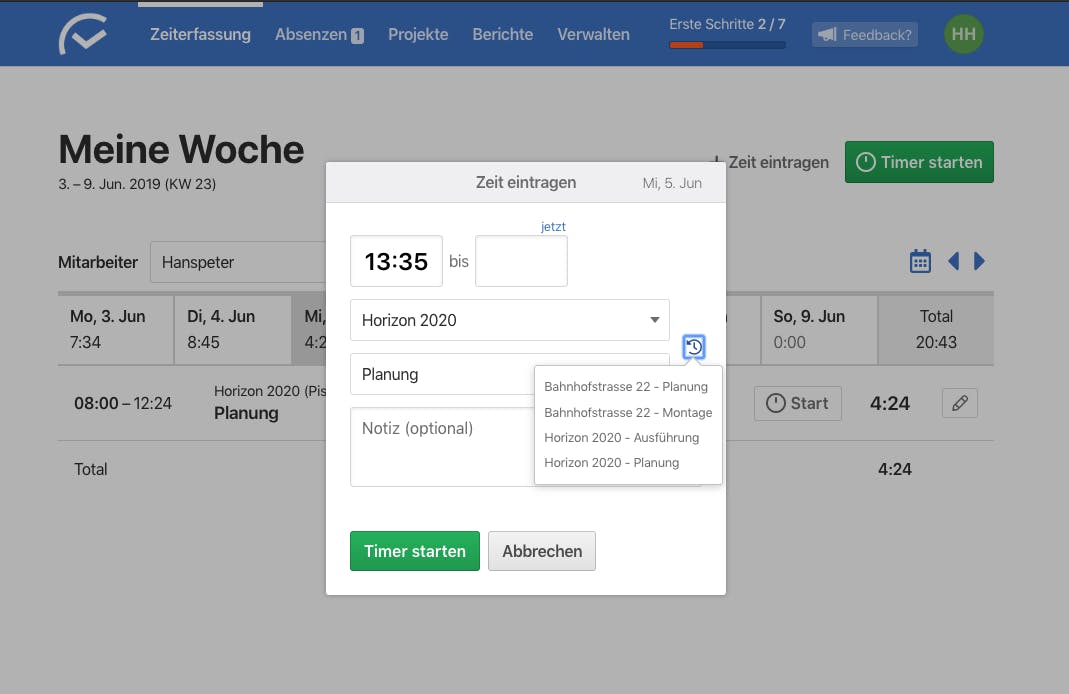
Task: Click the Abbrechen button
Action: [542, 551]
